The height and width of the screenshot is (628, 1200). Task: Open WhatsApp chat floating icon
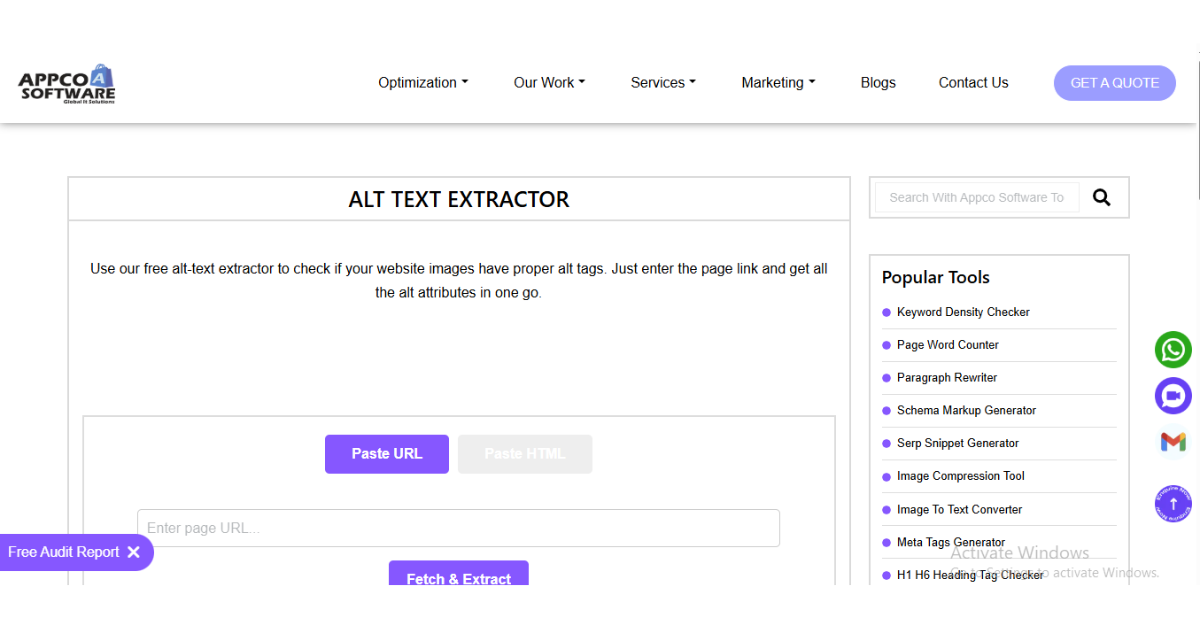tap(1173, 350)
